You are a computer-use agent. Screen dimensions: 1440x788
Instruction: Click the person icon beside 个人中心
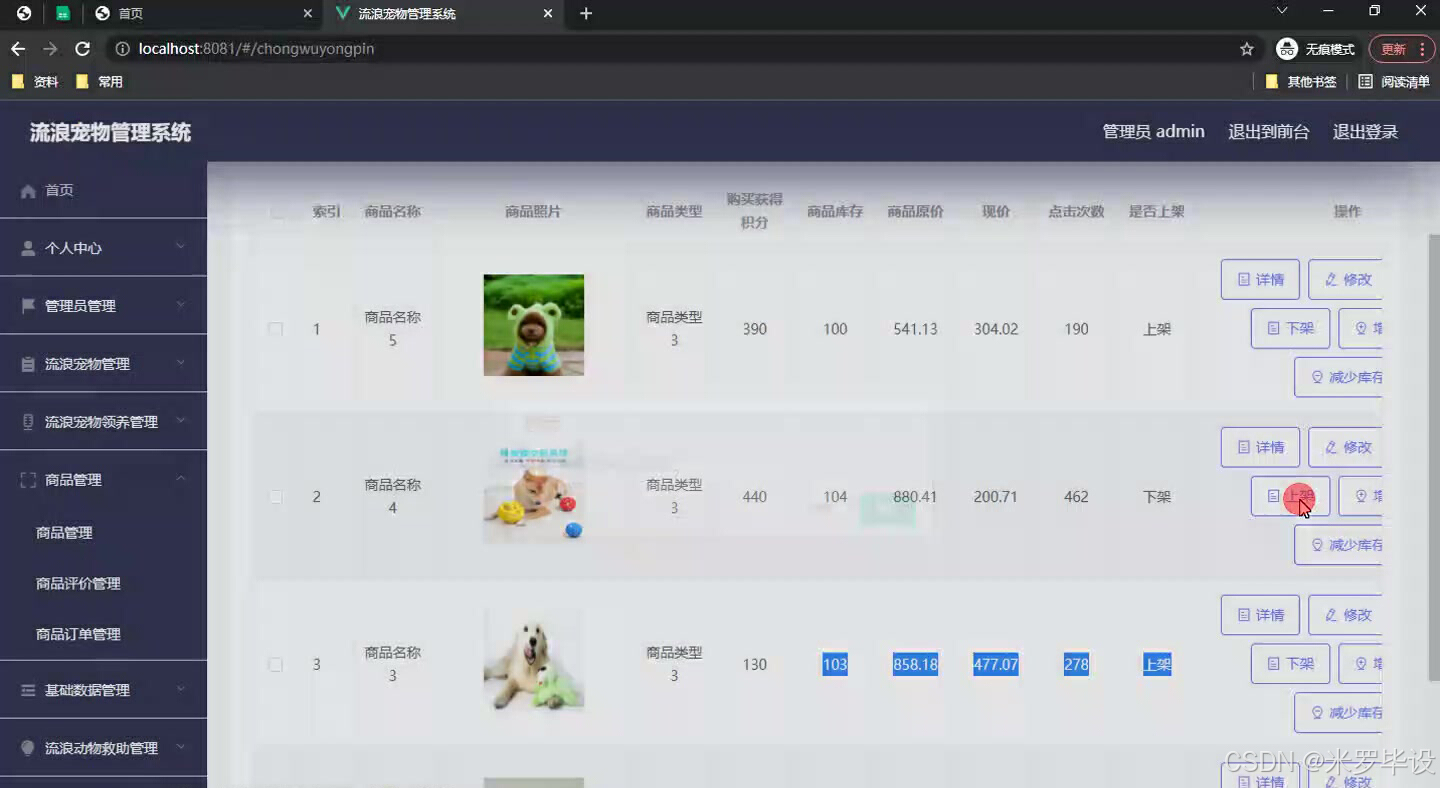[28, 248]
